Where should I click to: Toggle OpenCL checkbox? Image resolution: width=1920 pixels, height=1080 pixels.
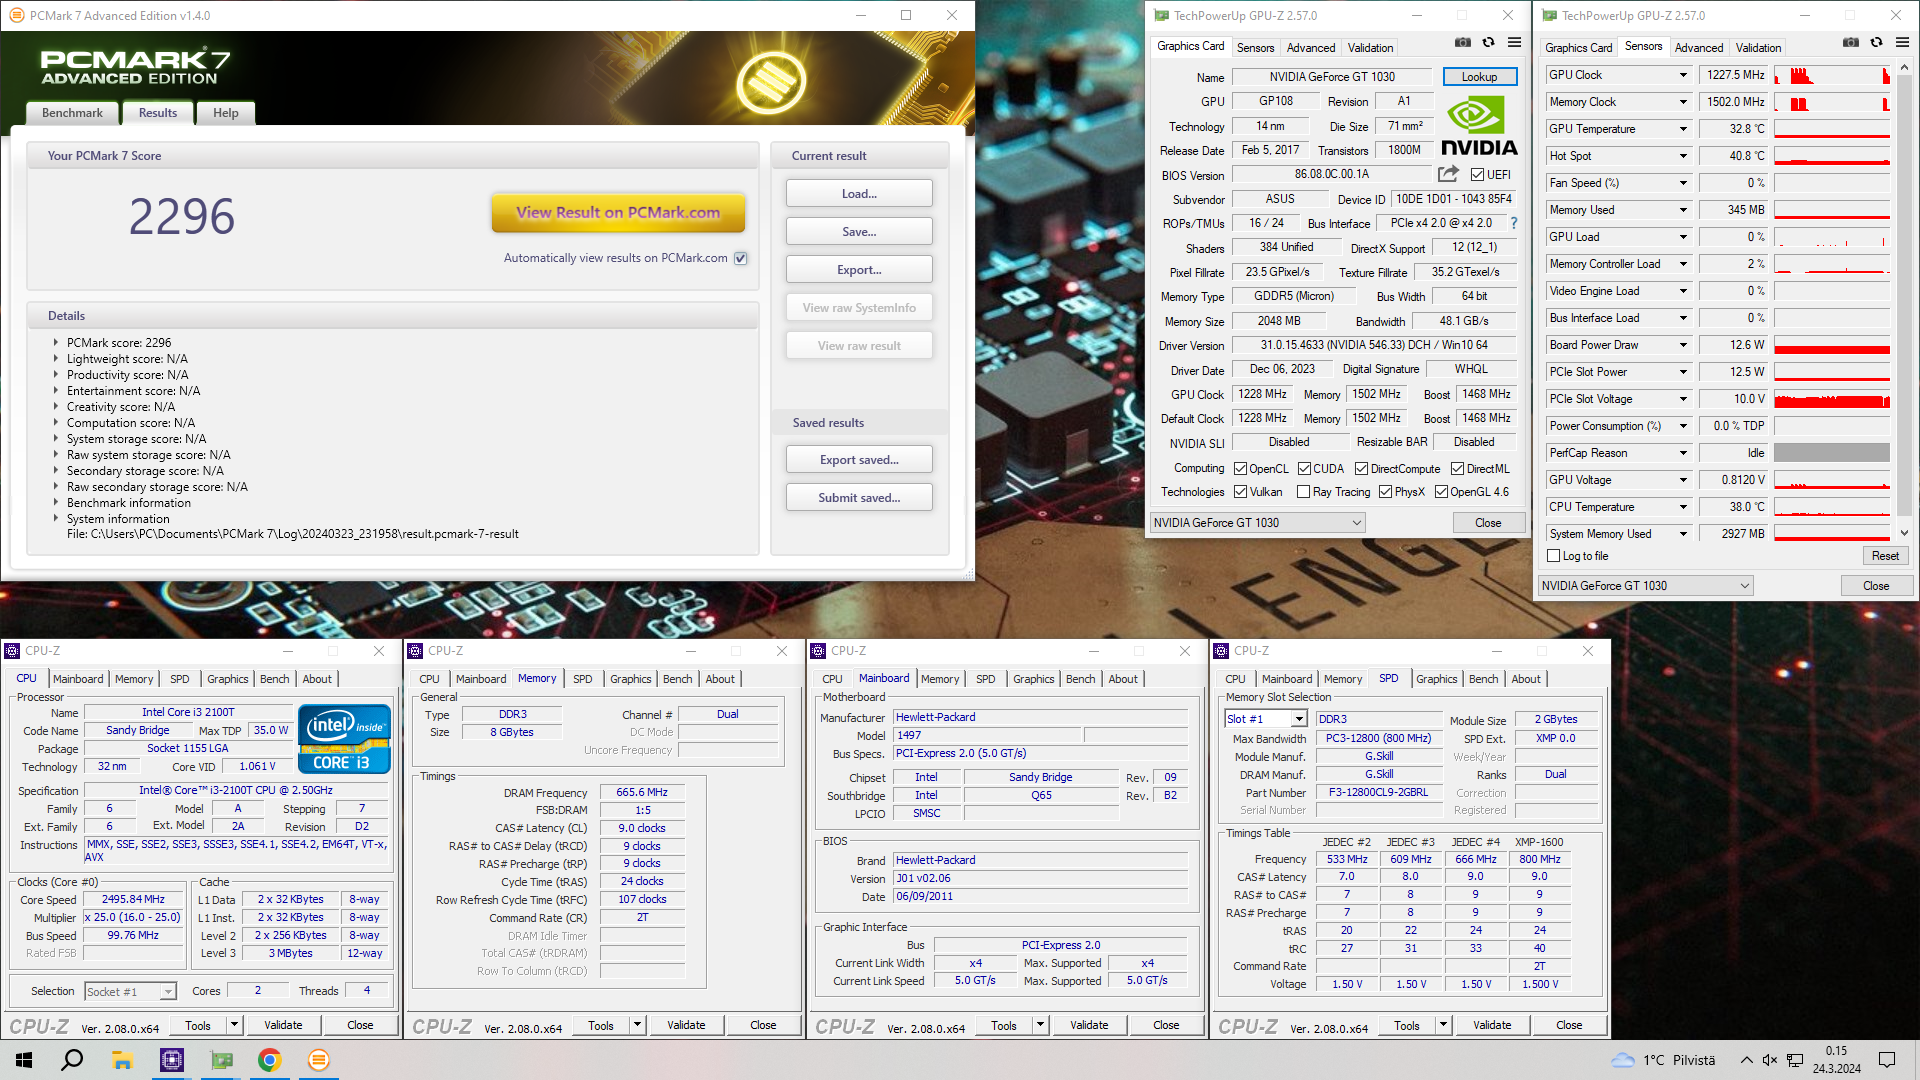click(1240, 469)
